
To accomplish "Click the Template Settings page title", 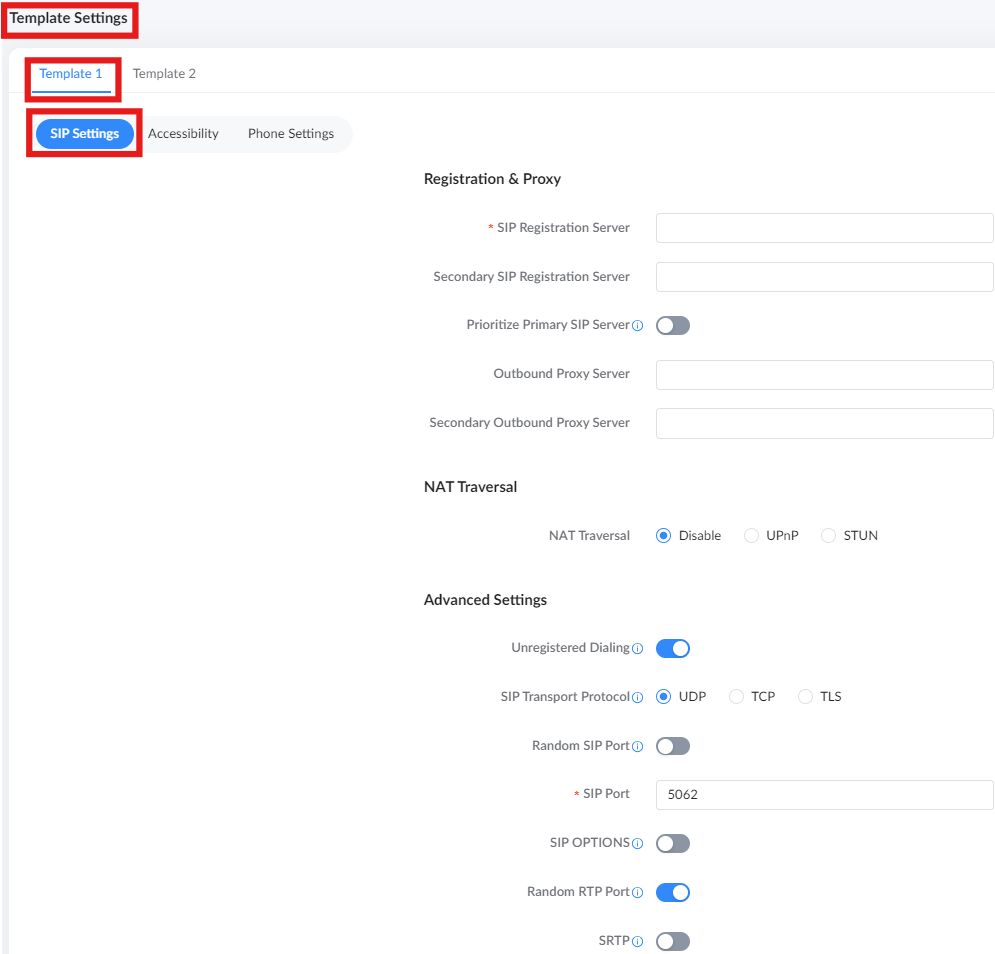I will [69, 18].
